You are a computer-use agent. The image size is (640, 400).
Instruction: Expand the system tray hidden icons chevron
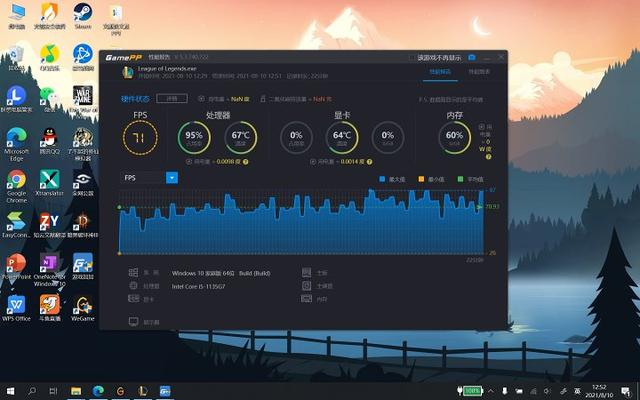491,391
